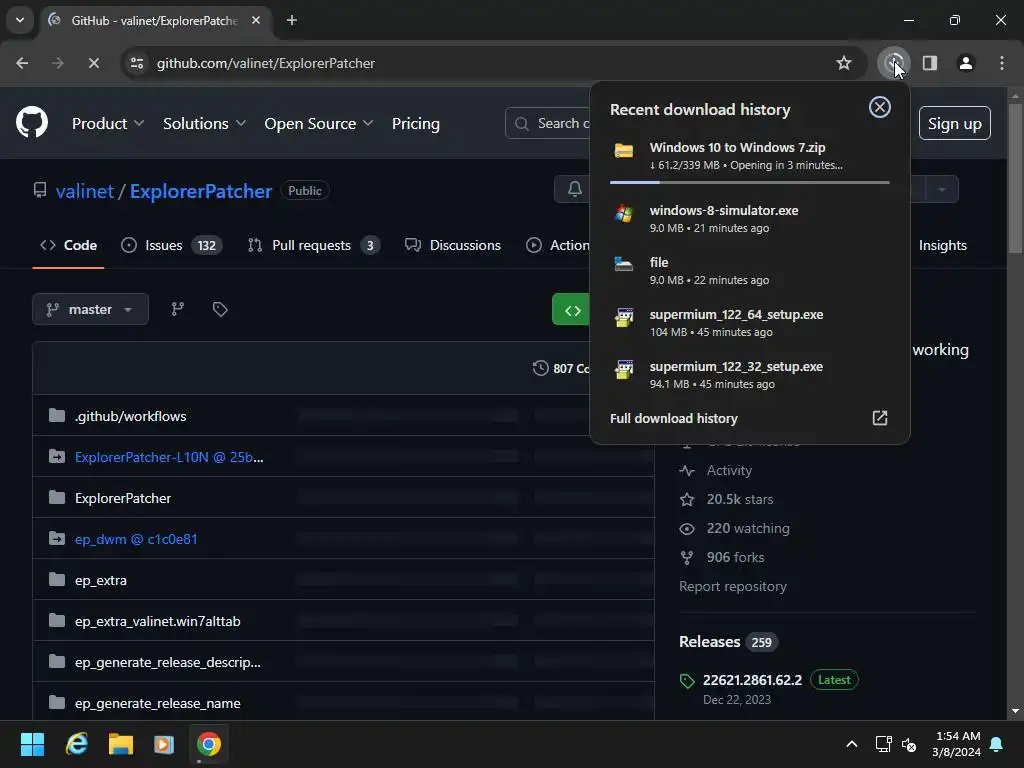
Task: Open tab search dropdown arrow
Action: [20, 20]
